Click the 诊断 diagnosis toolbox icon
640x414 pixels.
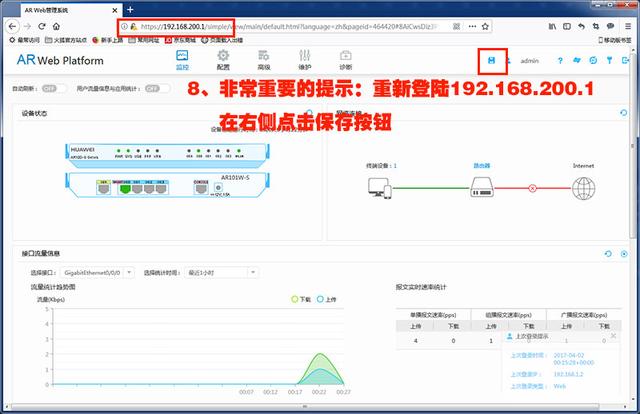coord(345,60)
